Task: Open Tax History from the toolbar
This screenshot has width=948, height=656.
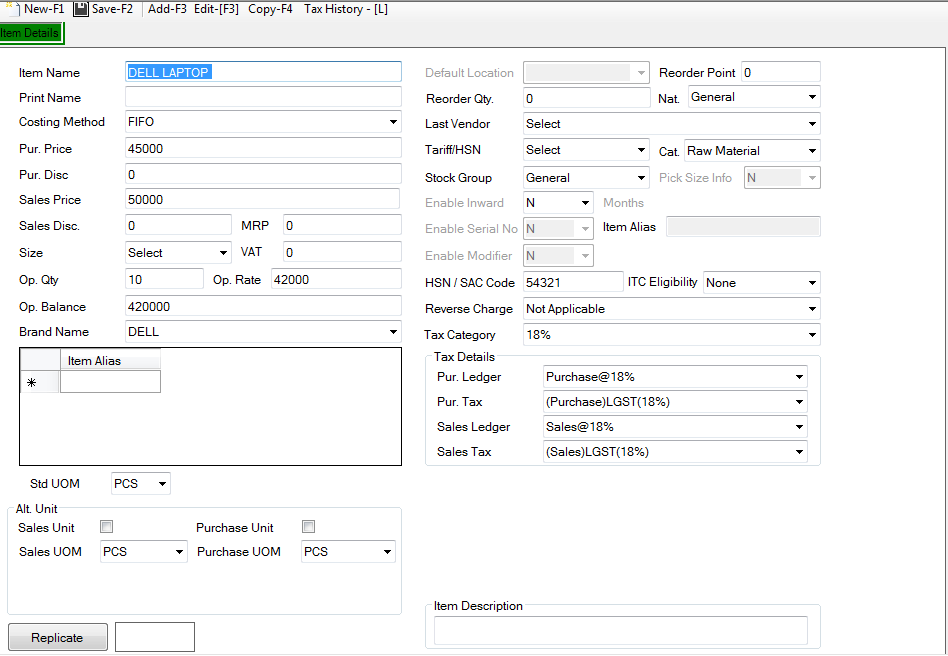Action: click(345, 9)
